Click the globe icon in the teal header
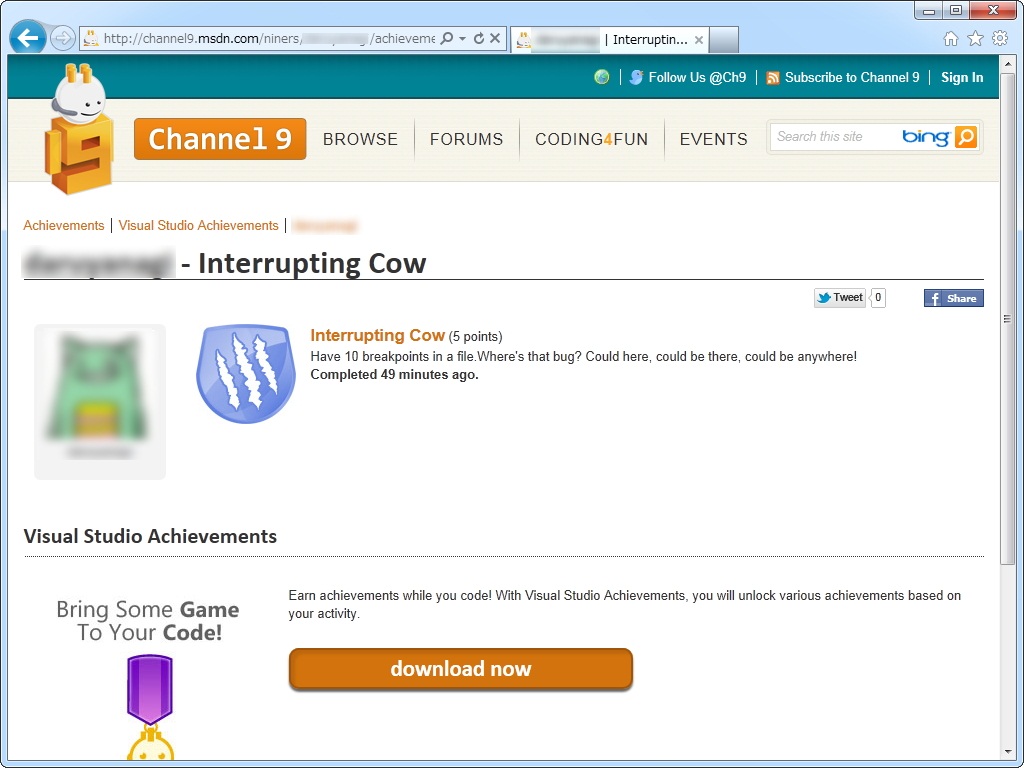This screenshot has height=768, width=1024. tap(601, 76)
